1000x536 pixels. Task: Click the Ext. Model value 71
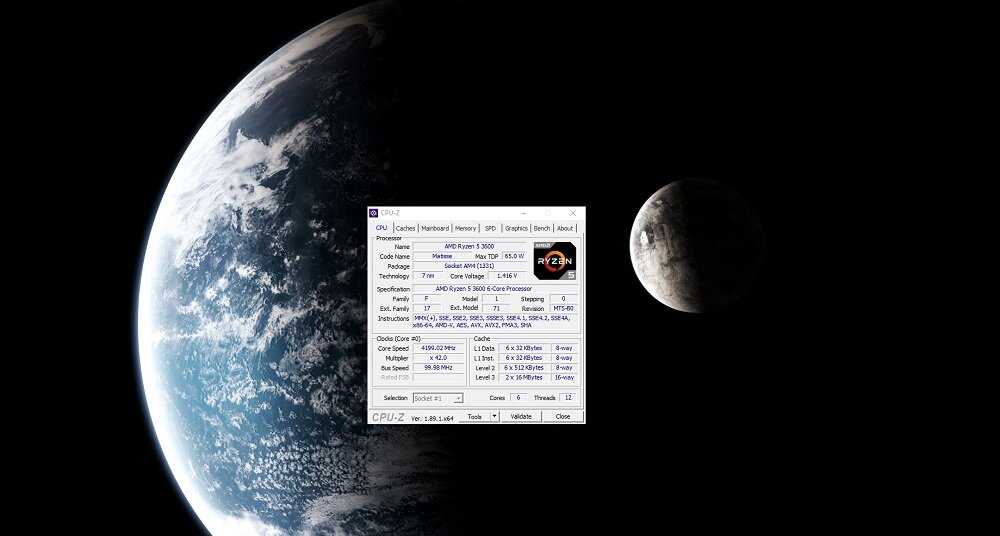pos(496,308)
